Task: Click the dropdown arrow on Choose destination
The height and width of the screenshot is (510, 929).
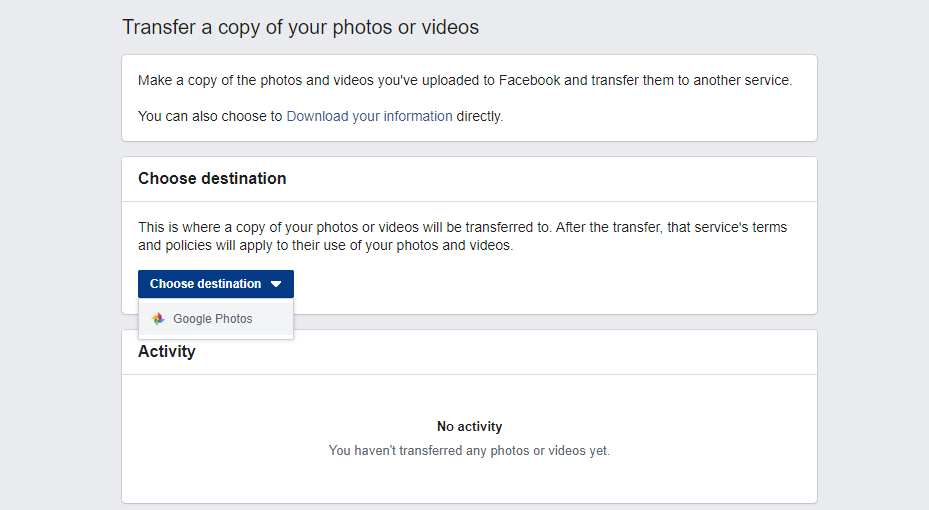Action: tap(276, 284)
